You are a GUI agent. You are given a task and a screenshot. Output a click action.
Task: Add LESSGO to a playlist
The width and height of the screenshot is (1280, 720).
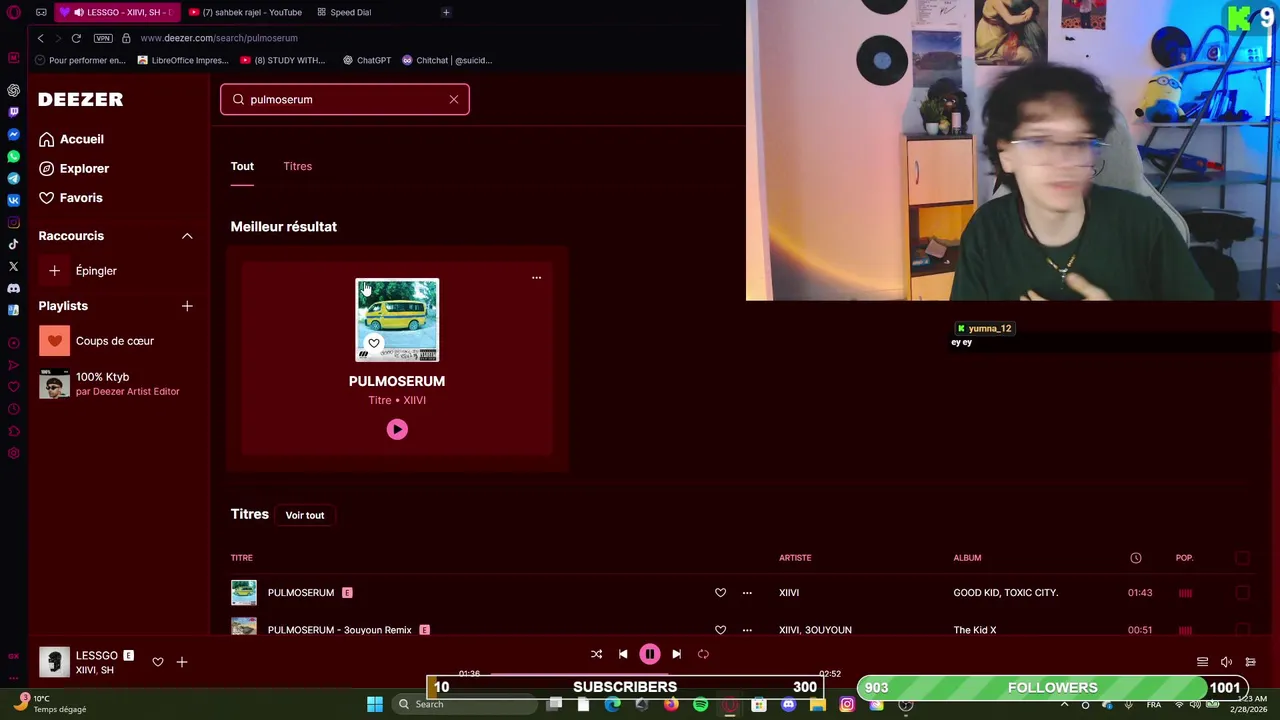(x=182, y=662)
